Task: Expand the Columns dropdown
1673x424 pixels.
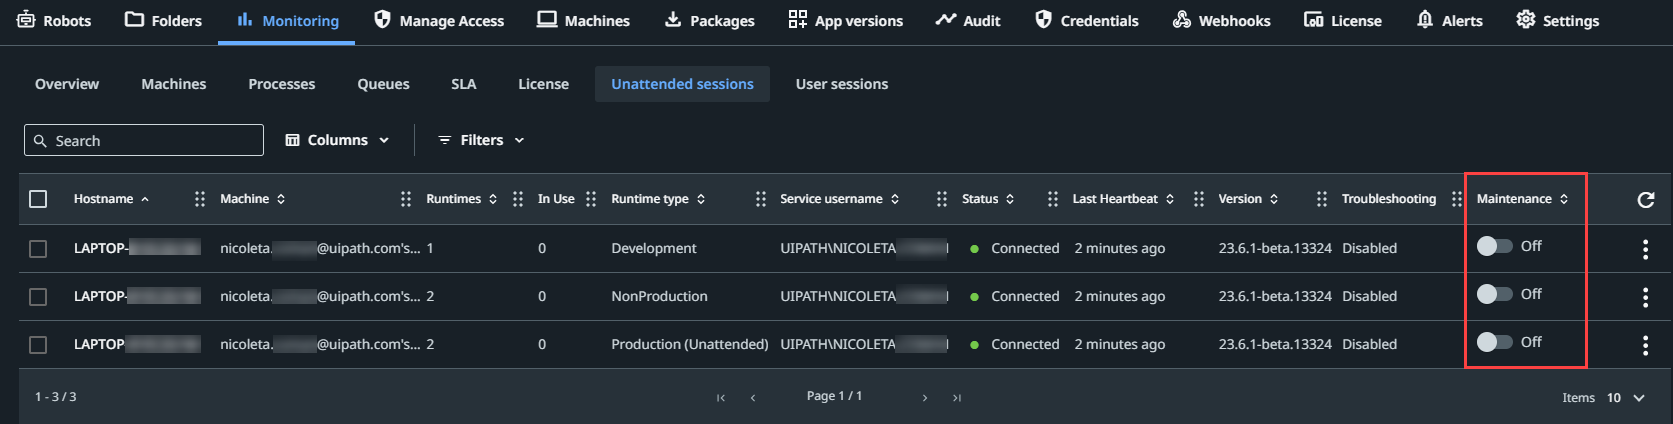Action: tap(337, 140)
